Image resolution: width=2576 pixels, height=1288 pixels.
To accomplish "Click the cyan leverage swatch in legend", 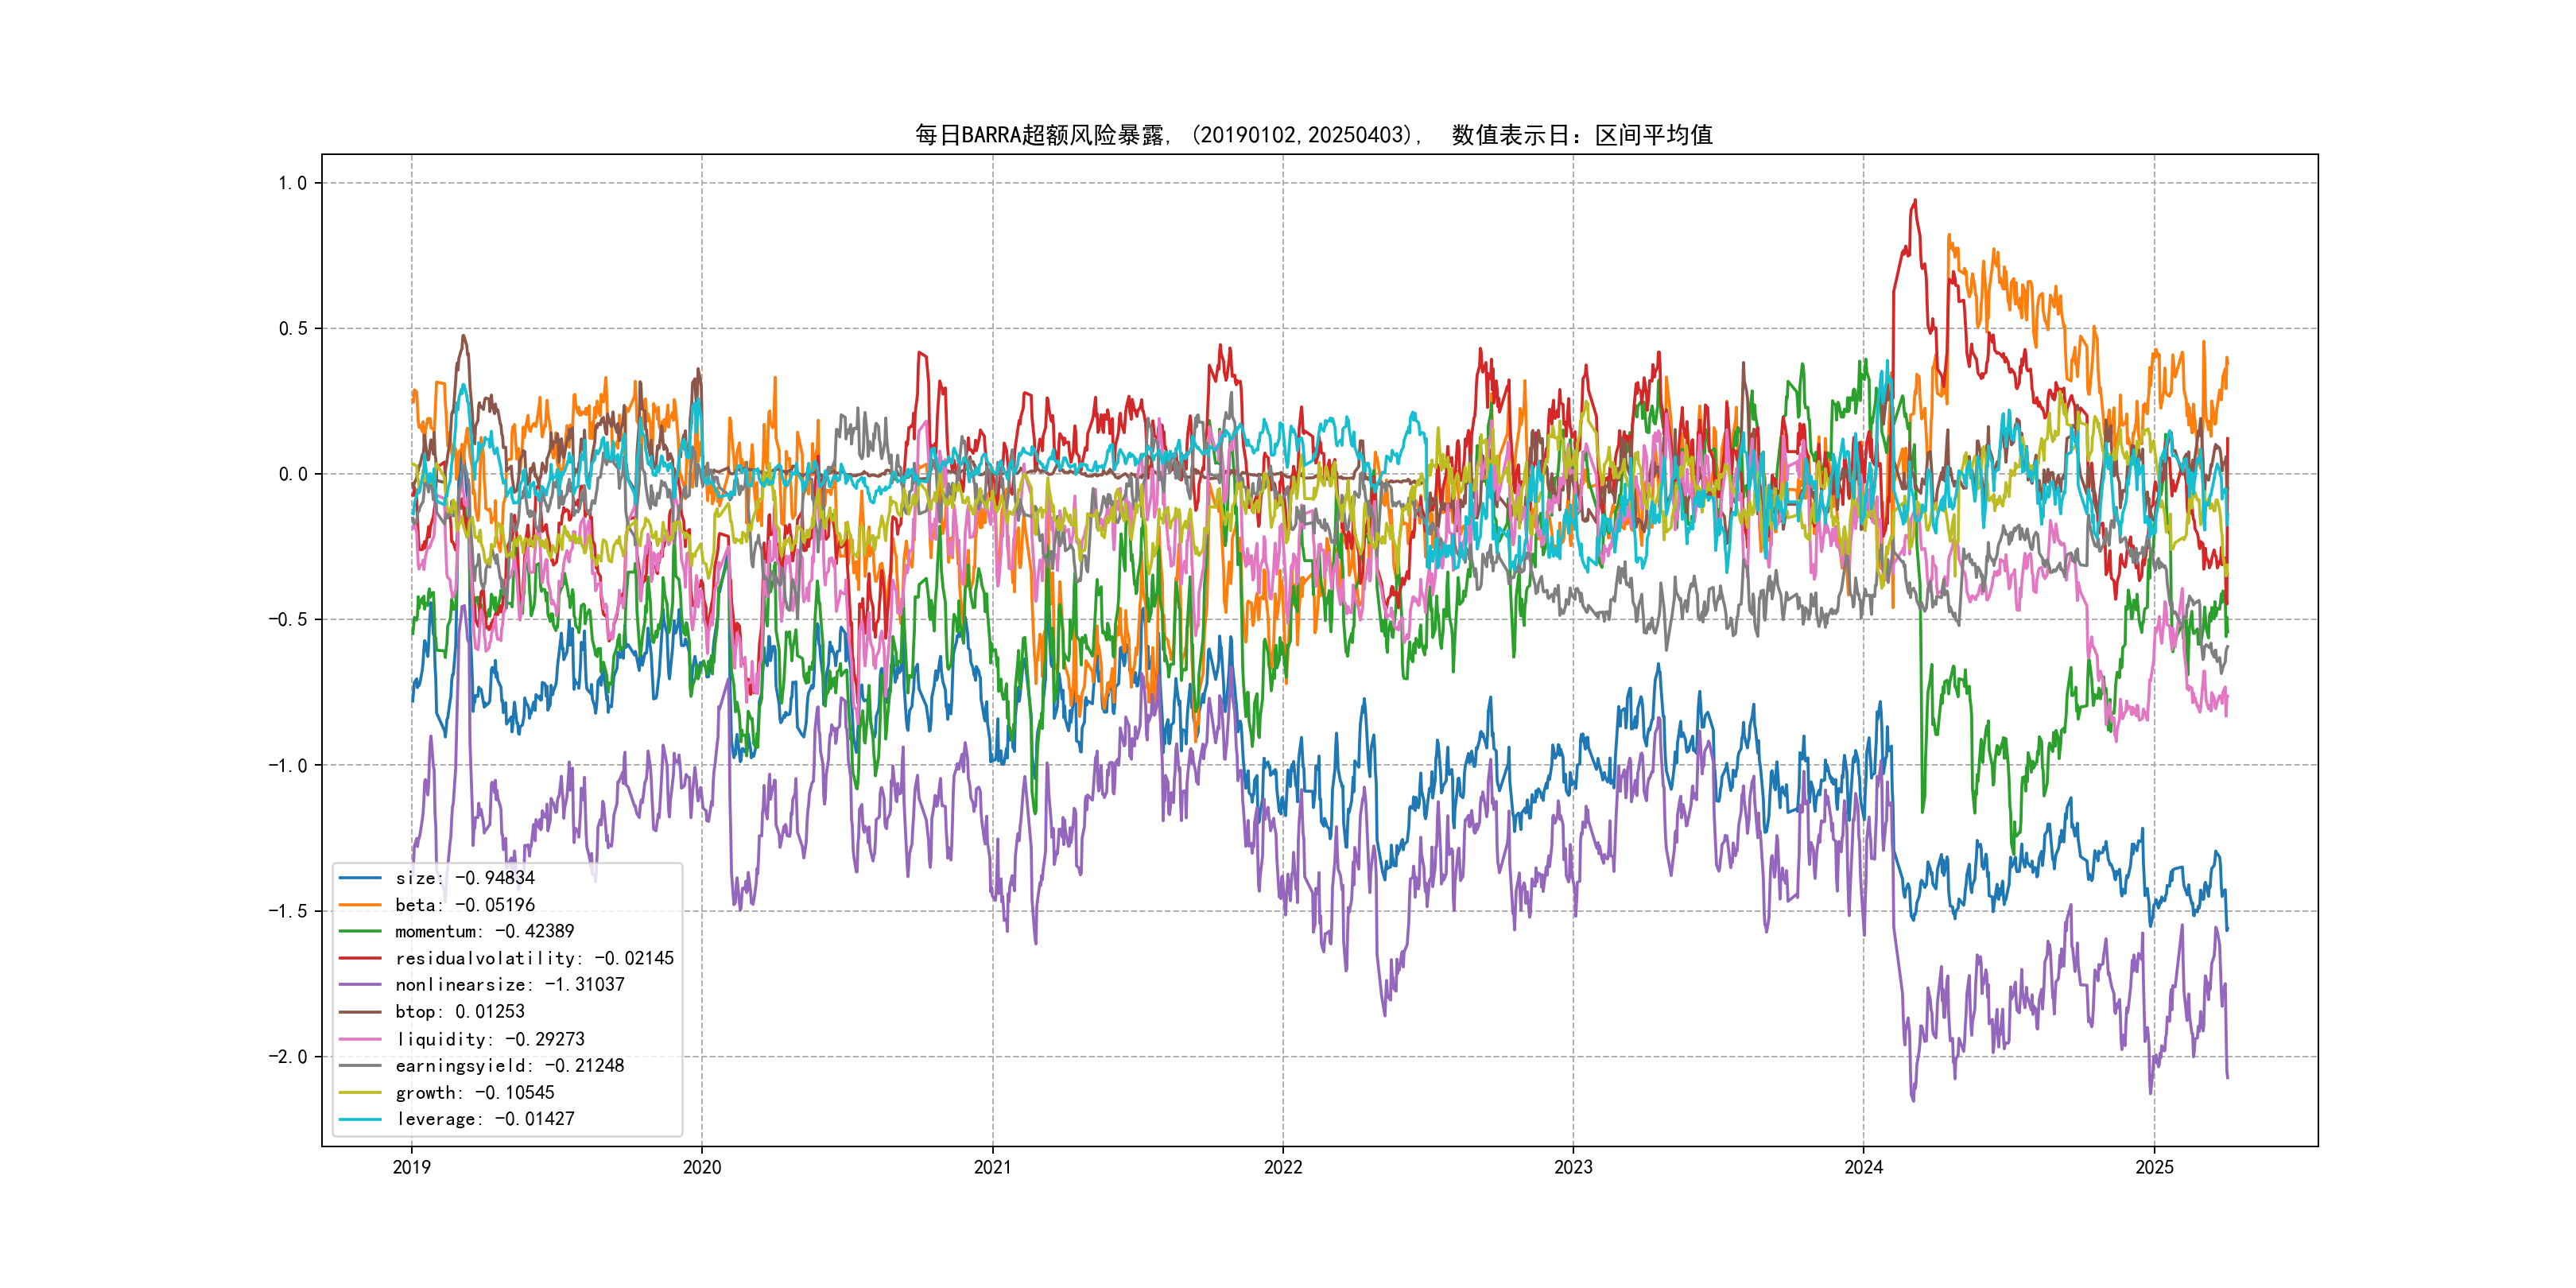I will pos(360,1119).
